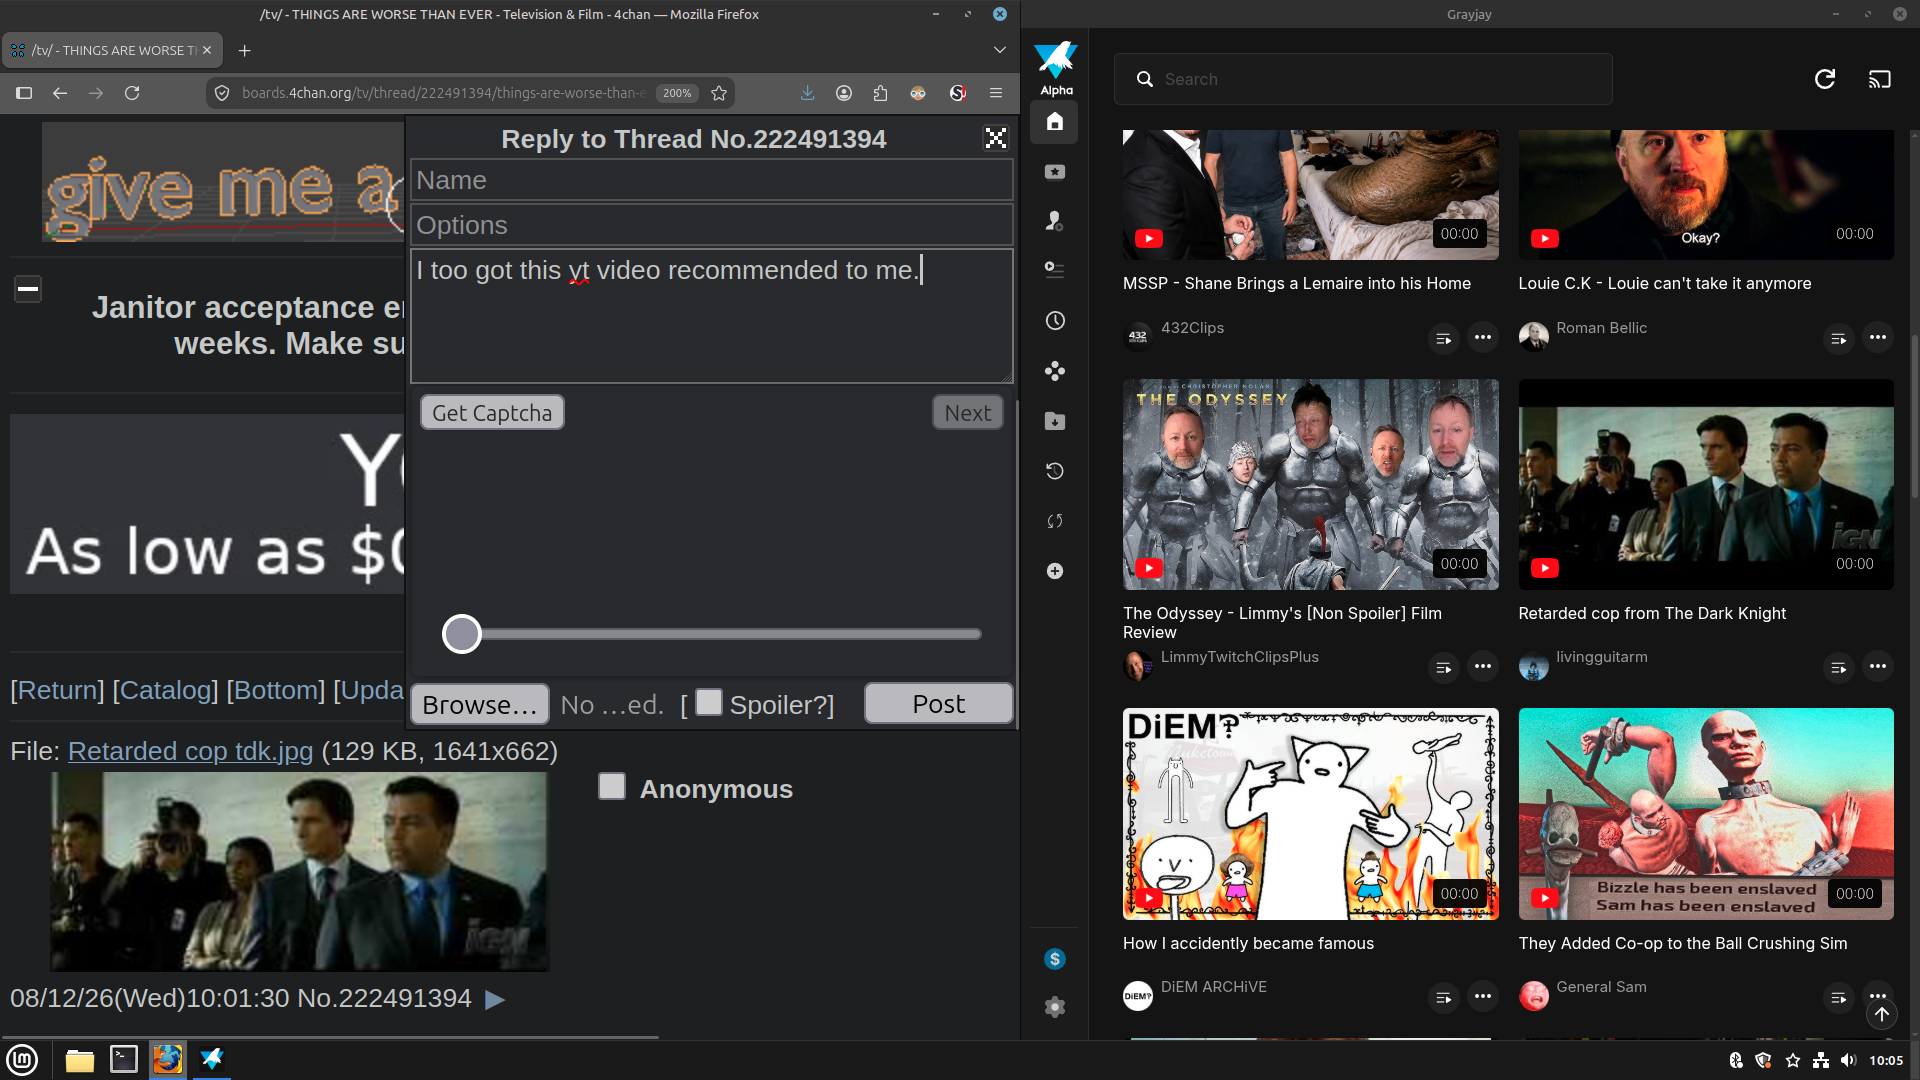1920x1080 pixels.
Task: Open the Firefox hamburger application menu
Action: [x=996, y=93]
